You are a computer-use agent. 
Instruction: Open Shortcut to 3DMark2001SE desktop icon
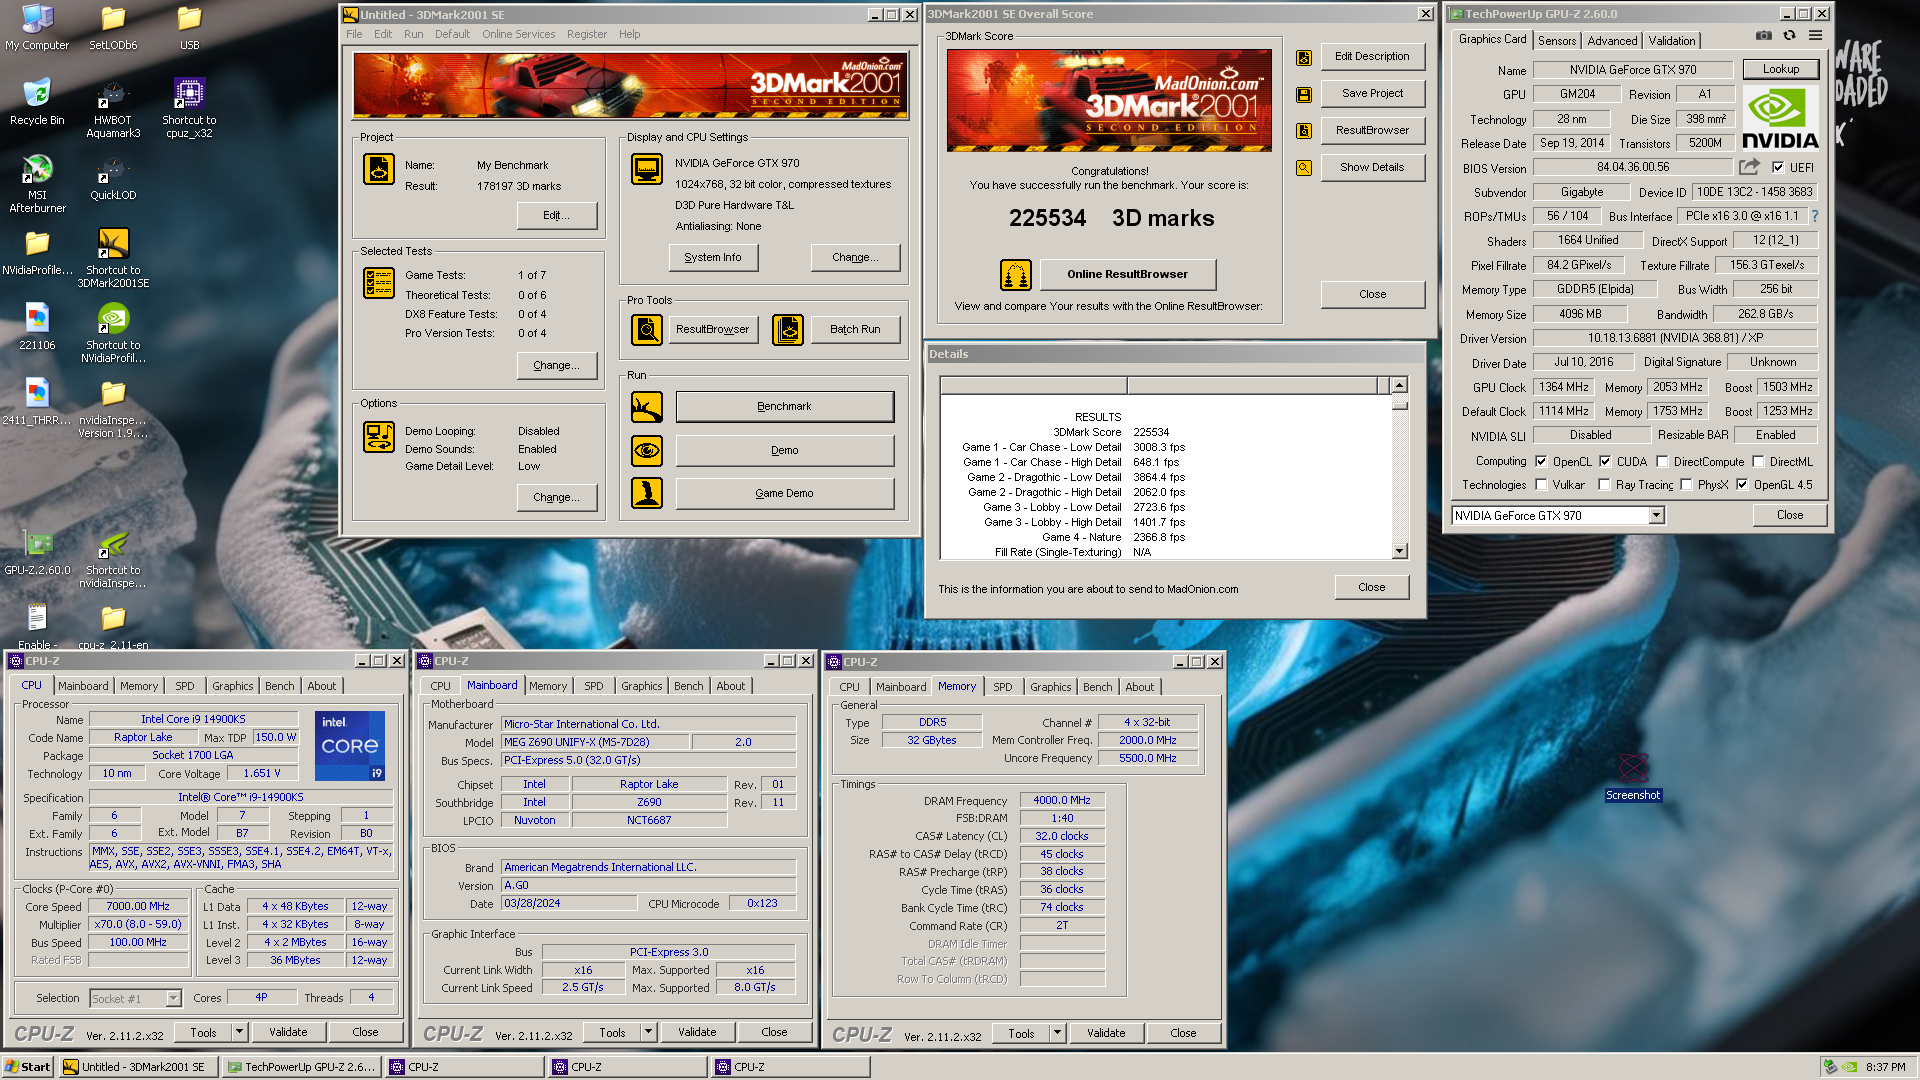pyautogui.click(x=113, y=258)
